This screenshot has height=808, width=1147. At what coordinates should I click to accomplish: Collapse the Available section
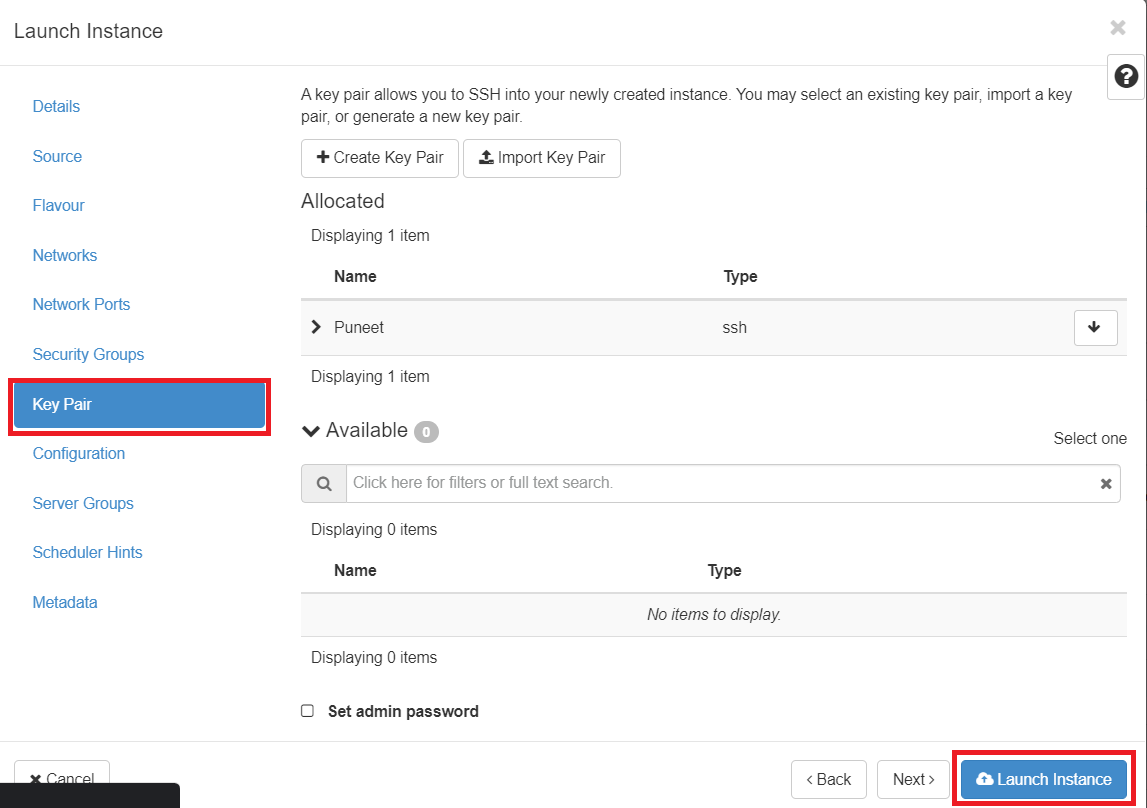coord(311,430)
